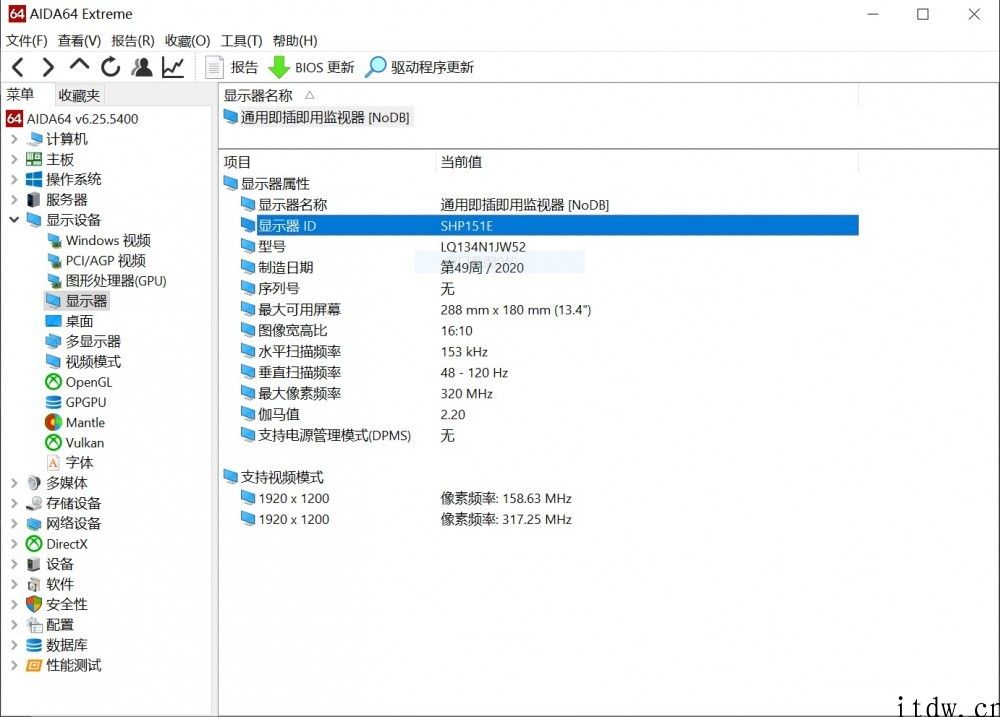This screenshot has width=1000, height=717.
Task: Click the 存储设备 storage icon
Action: pos(34,503)
